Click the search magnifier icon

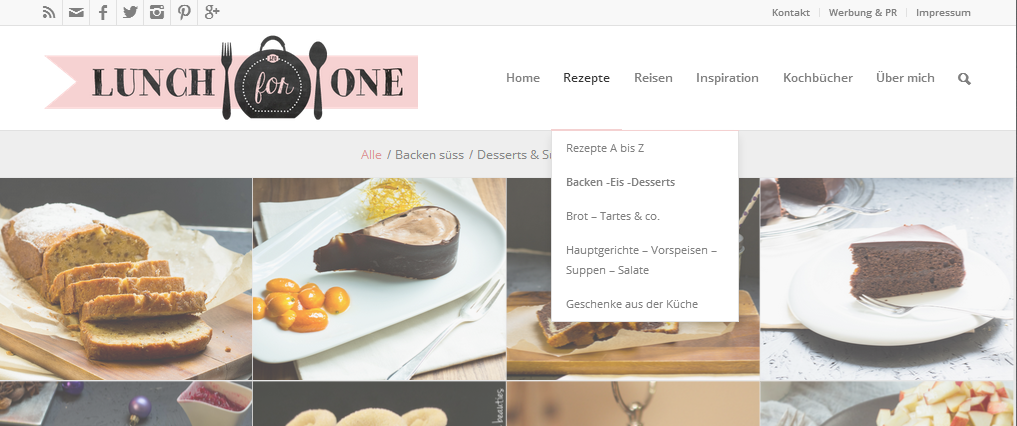[964, 78]
